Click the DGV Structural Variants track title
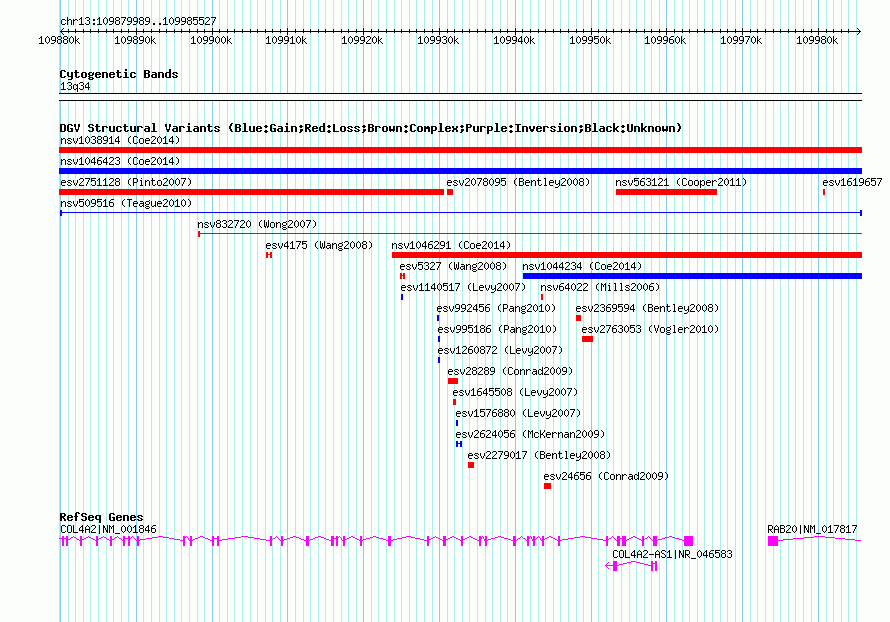This screenshot has height=622, width=890. 371,128
